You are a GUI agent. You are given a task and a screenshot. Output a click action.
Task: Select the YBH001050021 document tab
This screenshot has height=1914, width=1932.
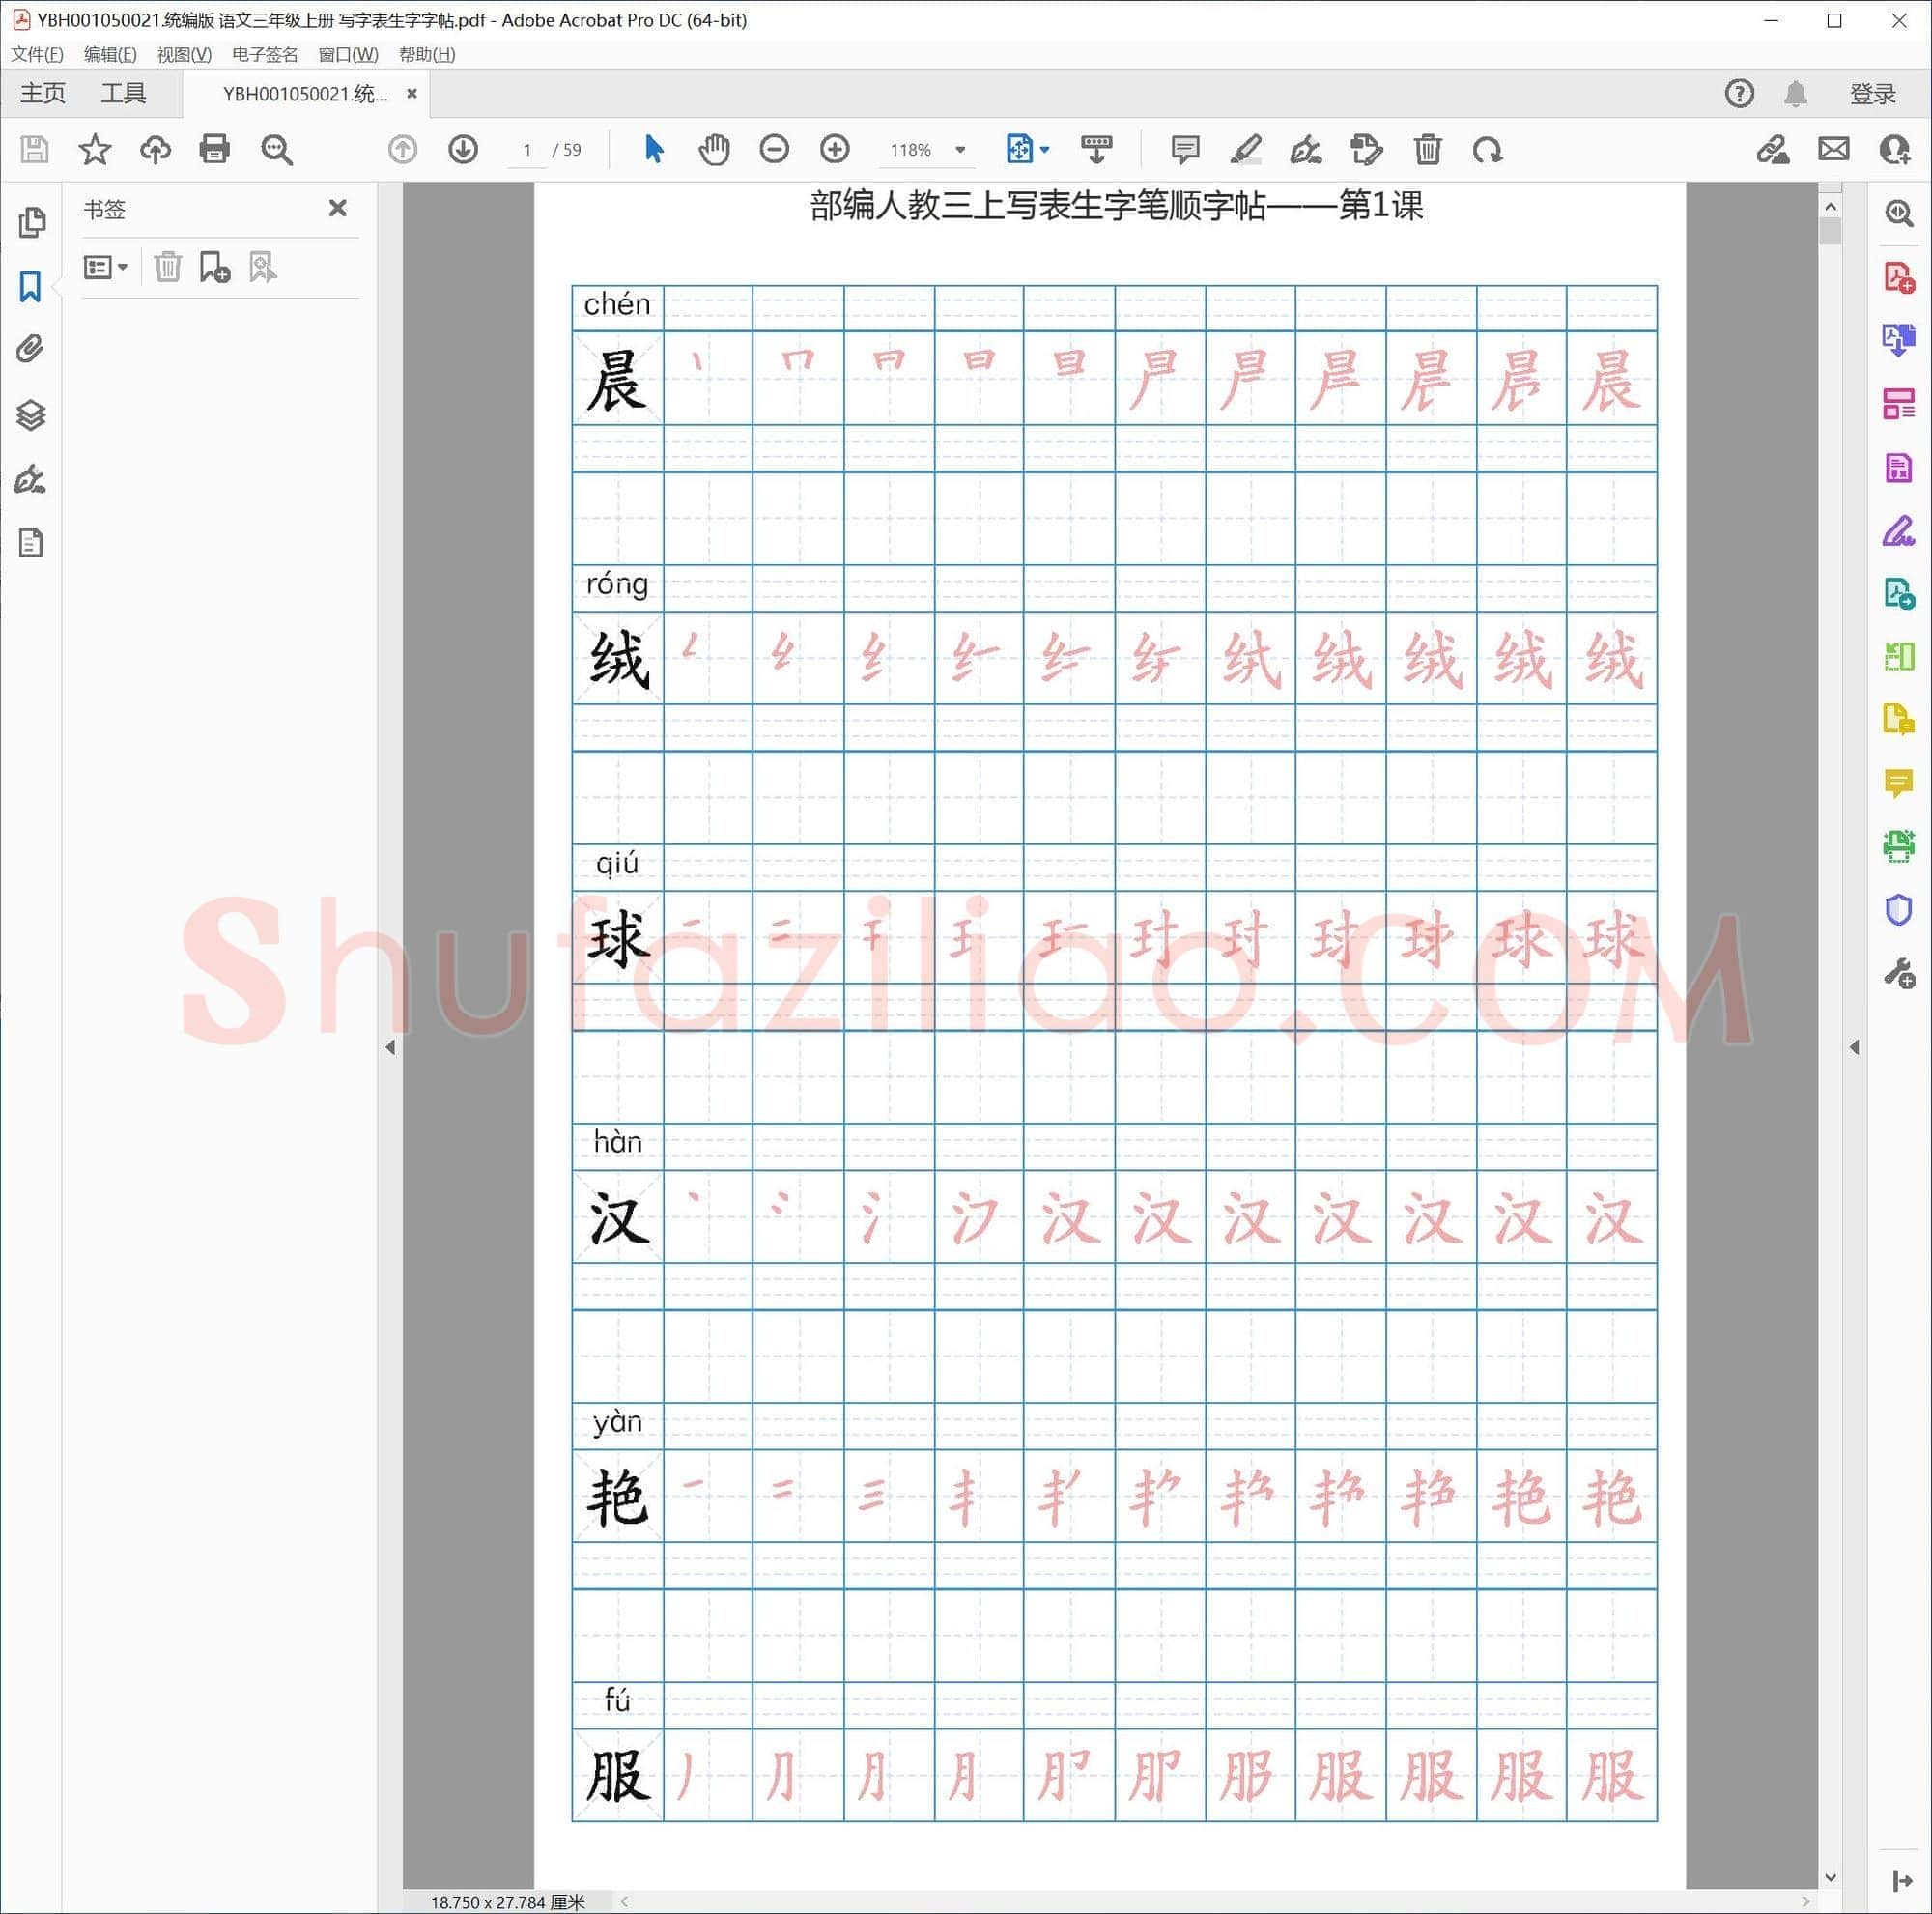305,94
